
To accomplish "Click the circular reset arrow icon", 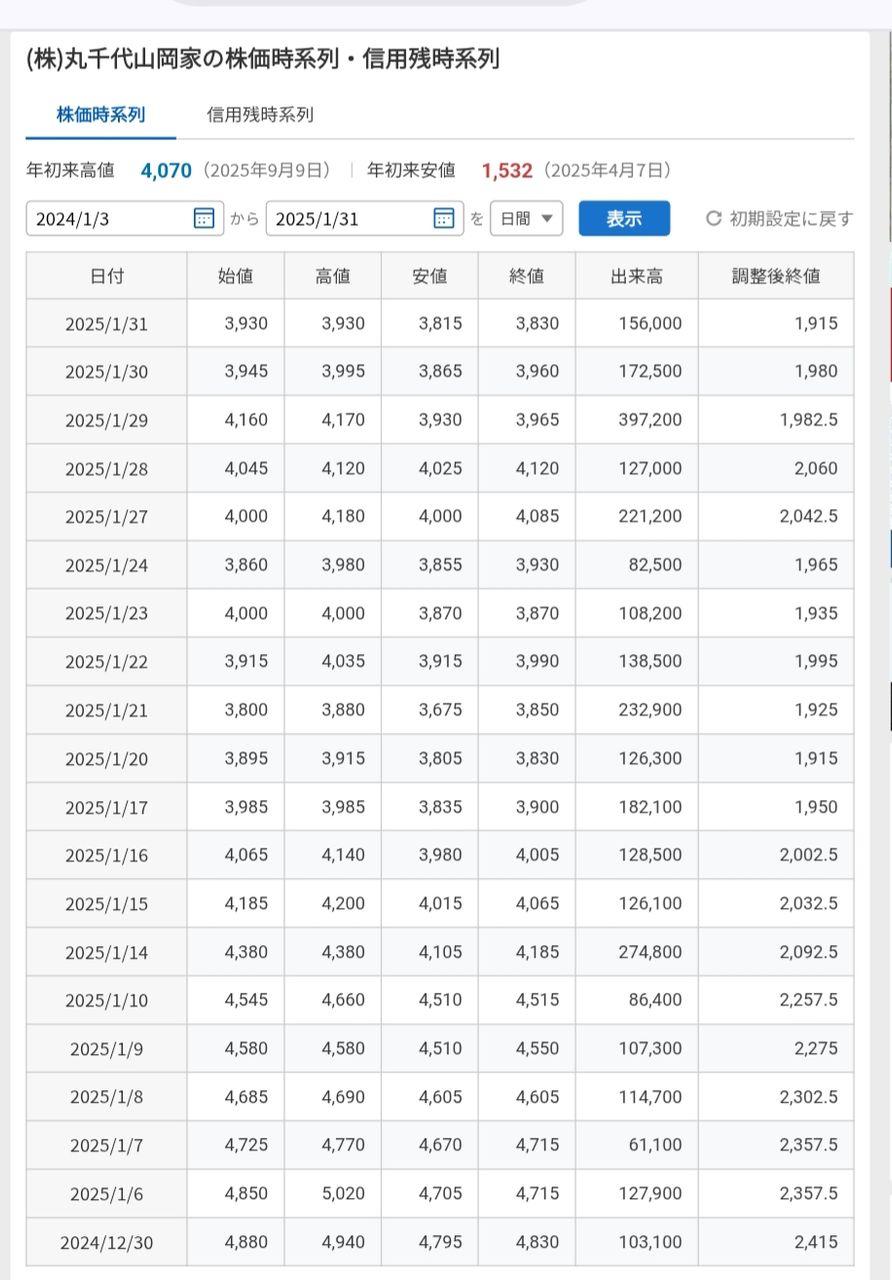I will click(x=713, y=219).
